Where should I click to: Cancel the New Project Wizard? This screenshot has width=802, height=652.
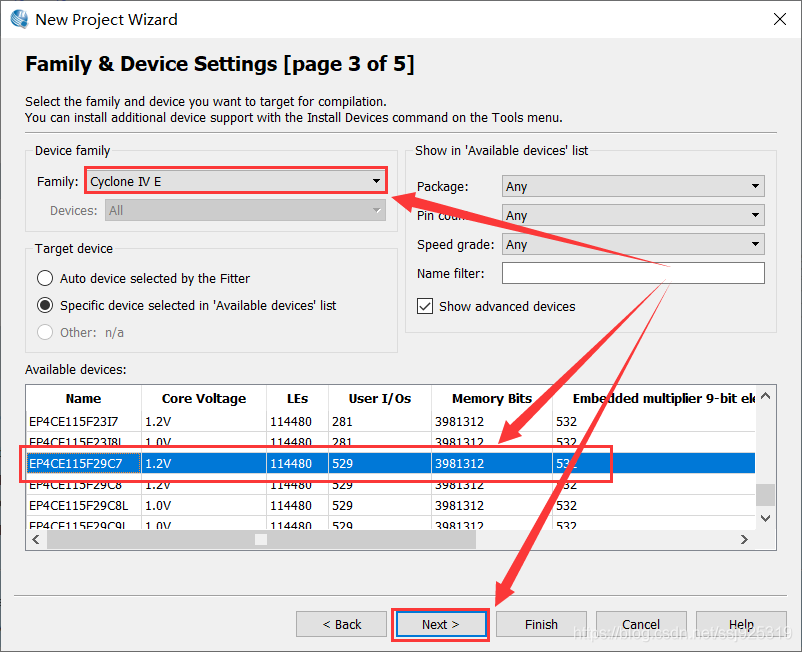641,624
